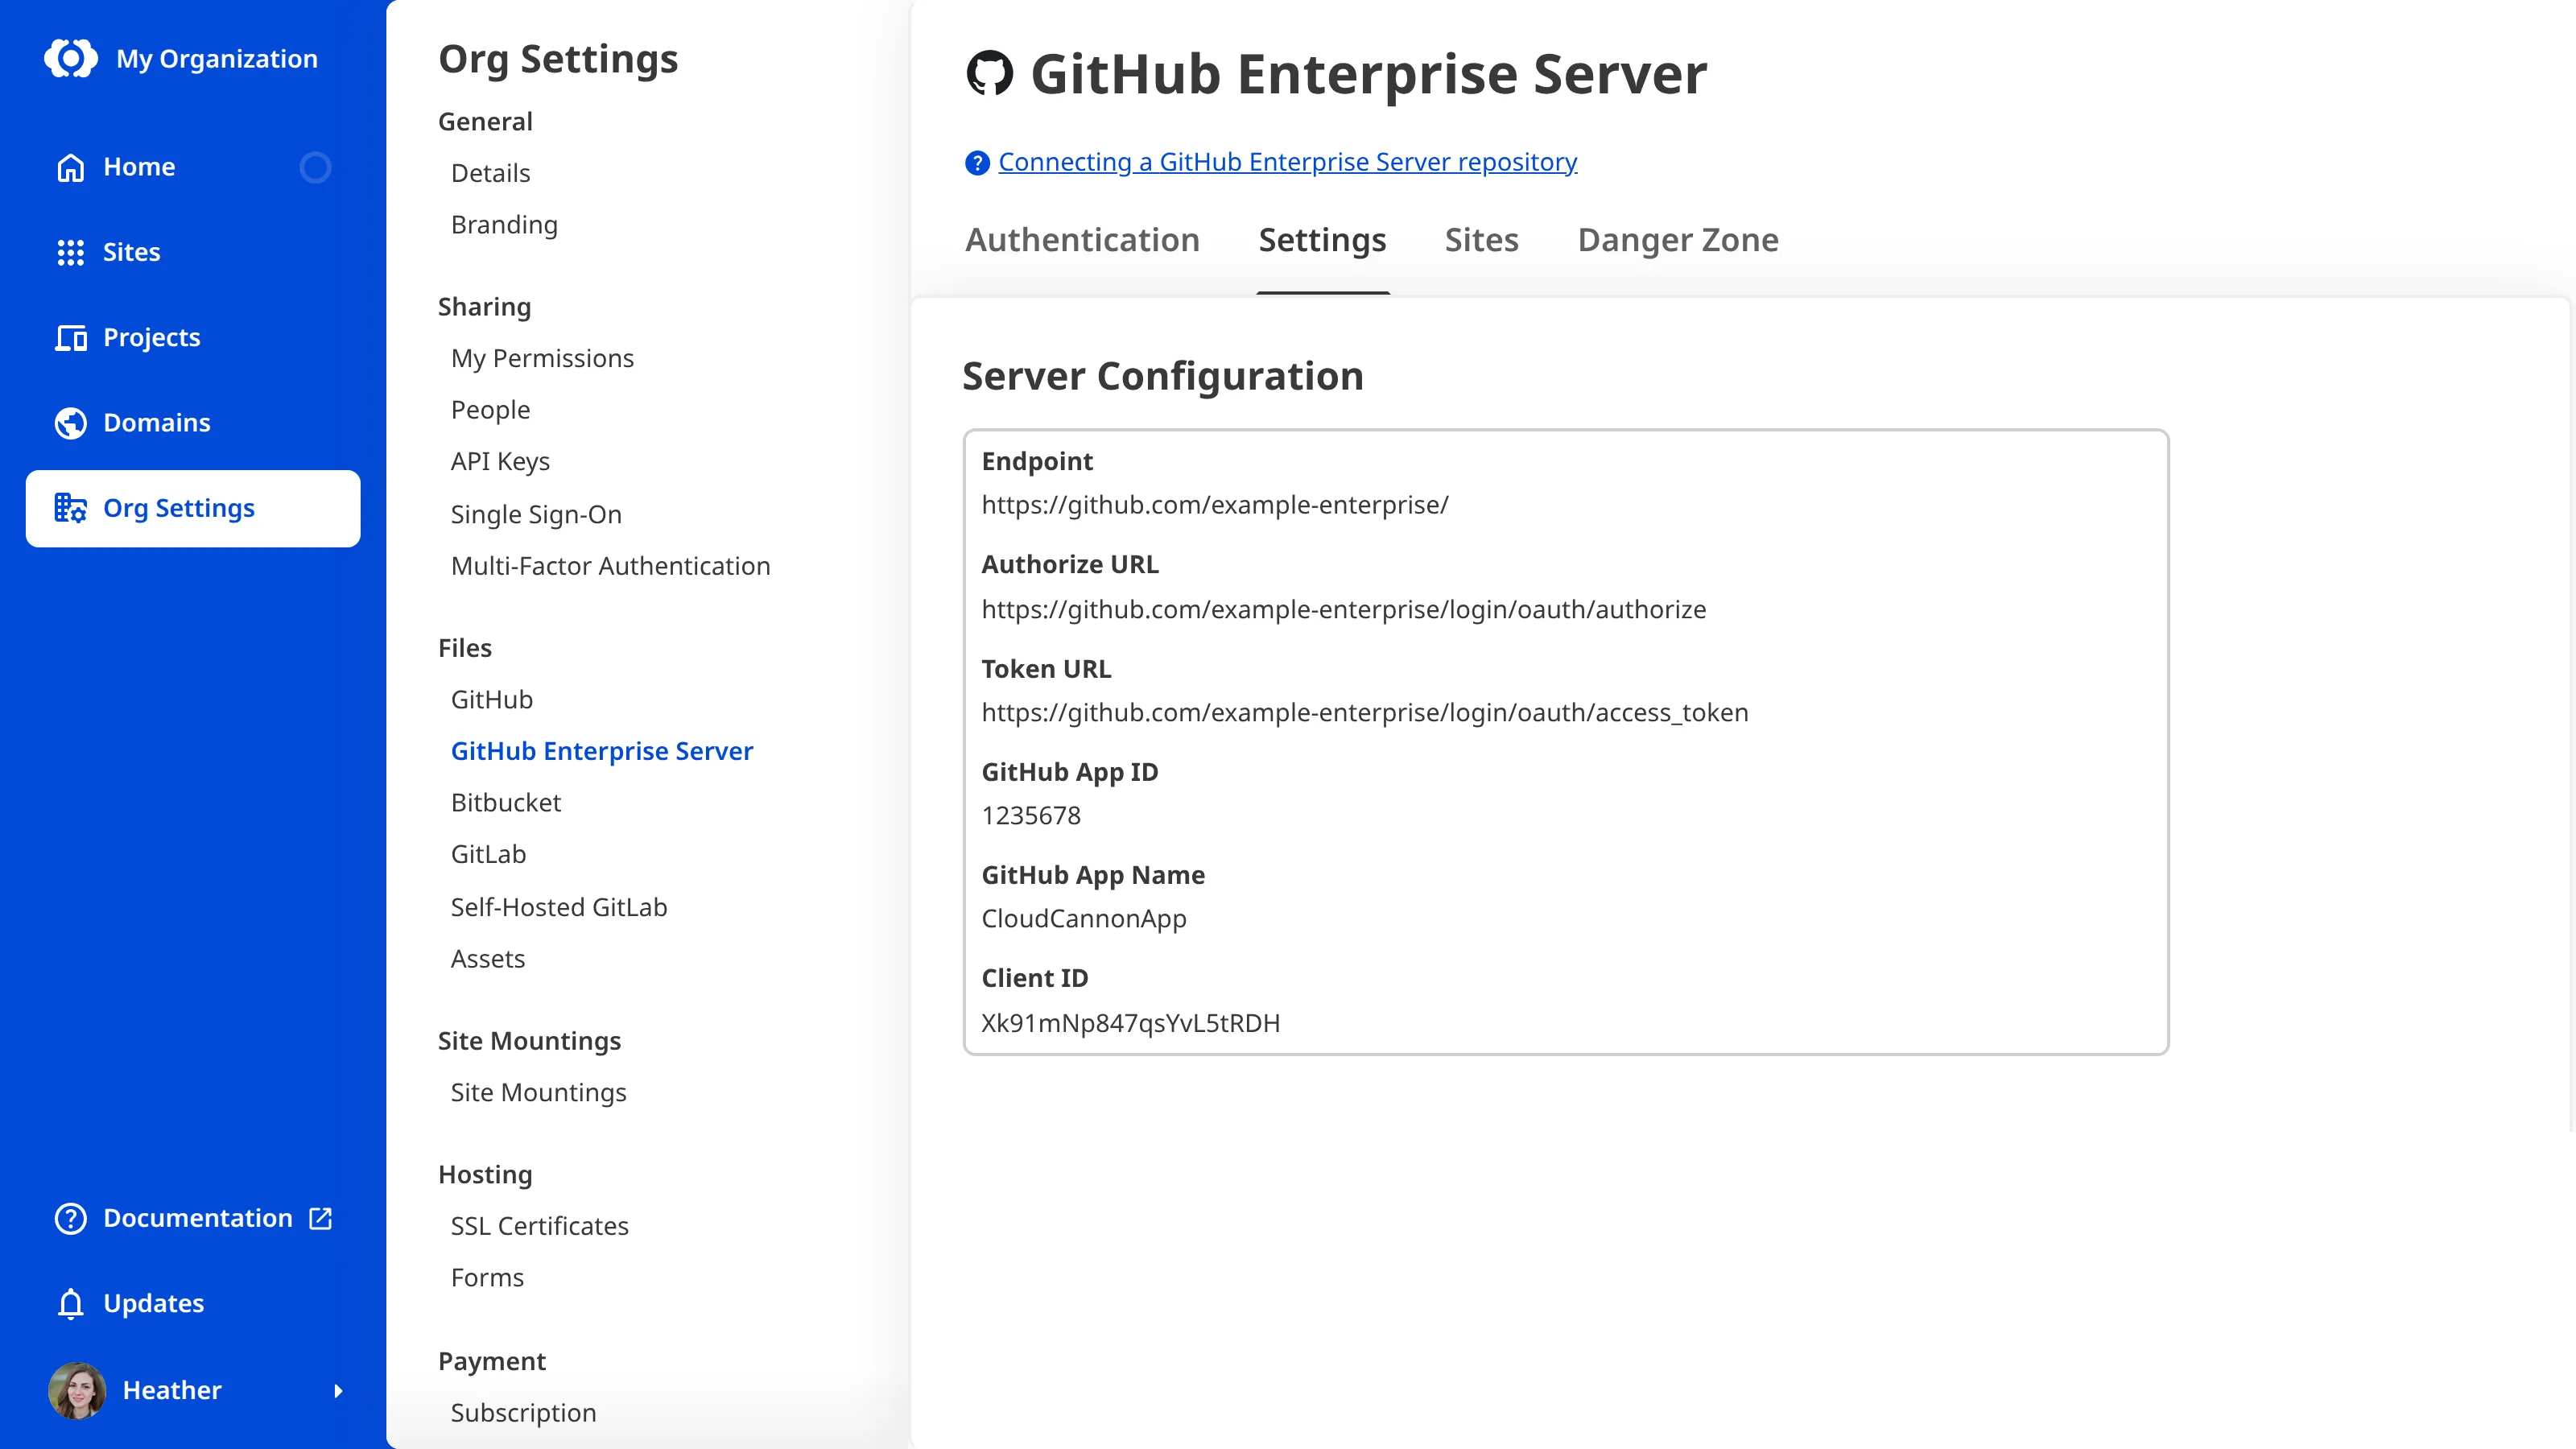Screen dimensions: 2576x1449
Task: Click the external link icon beside Documentation
Action: click(x=320, y=1218)
